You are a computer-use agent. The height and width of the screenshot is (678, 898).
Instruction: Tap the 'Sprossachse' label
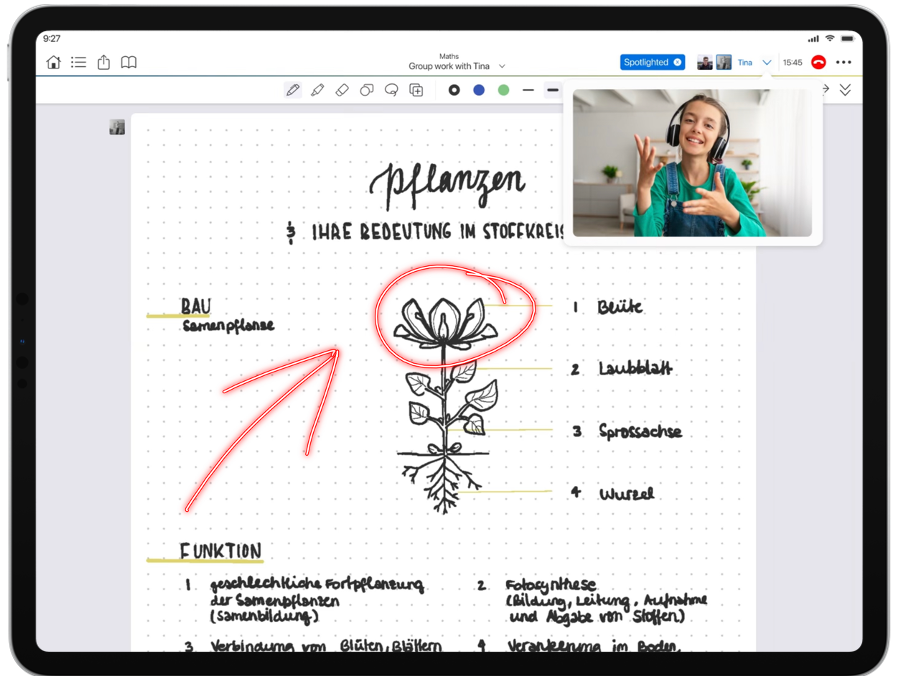coord(640,431)
